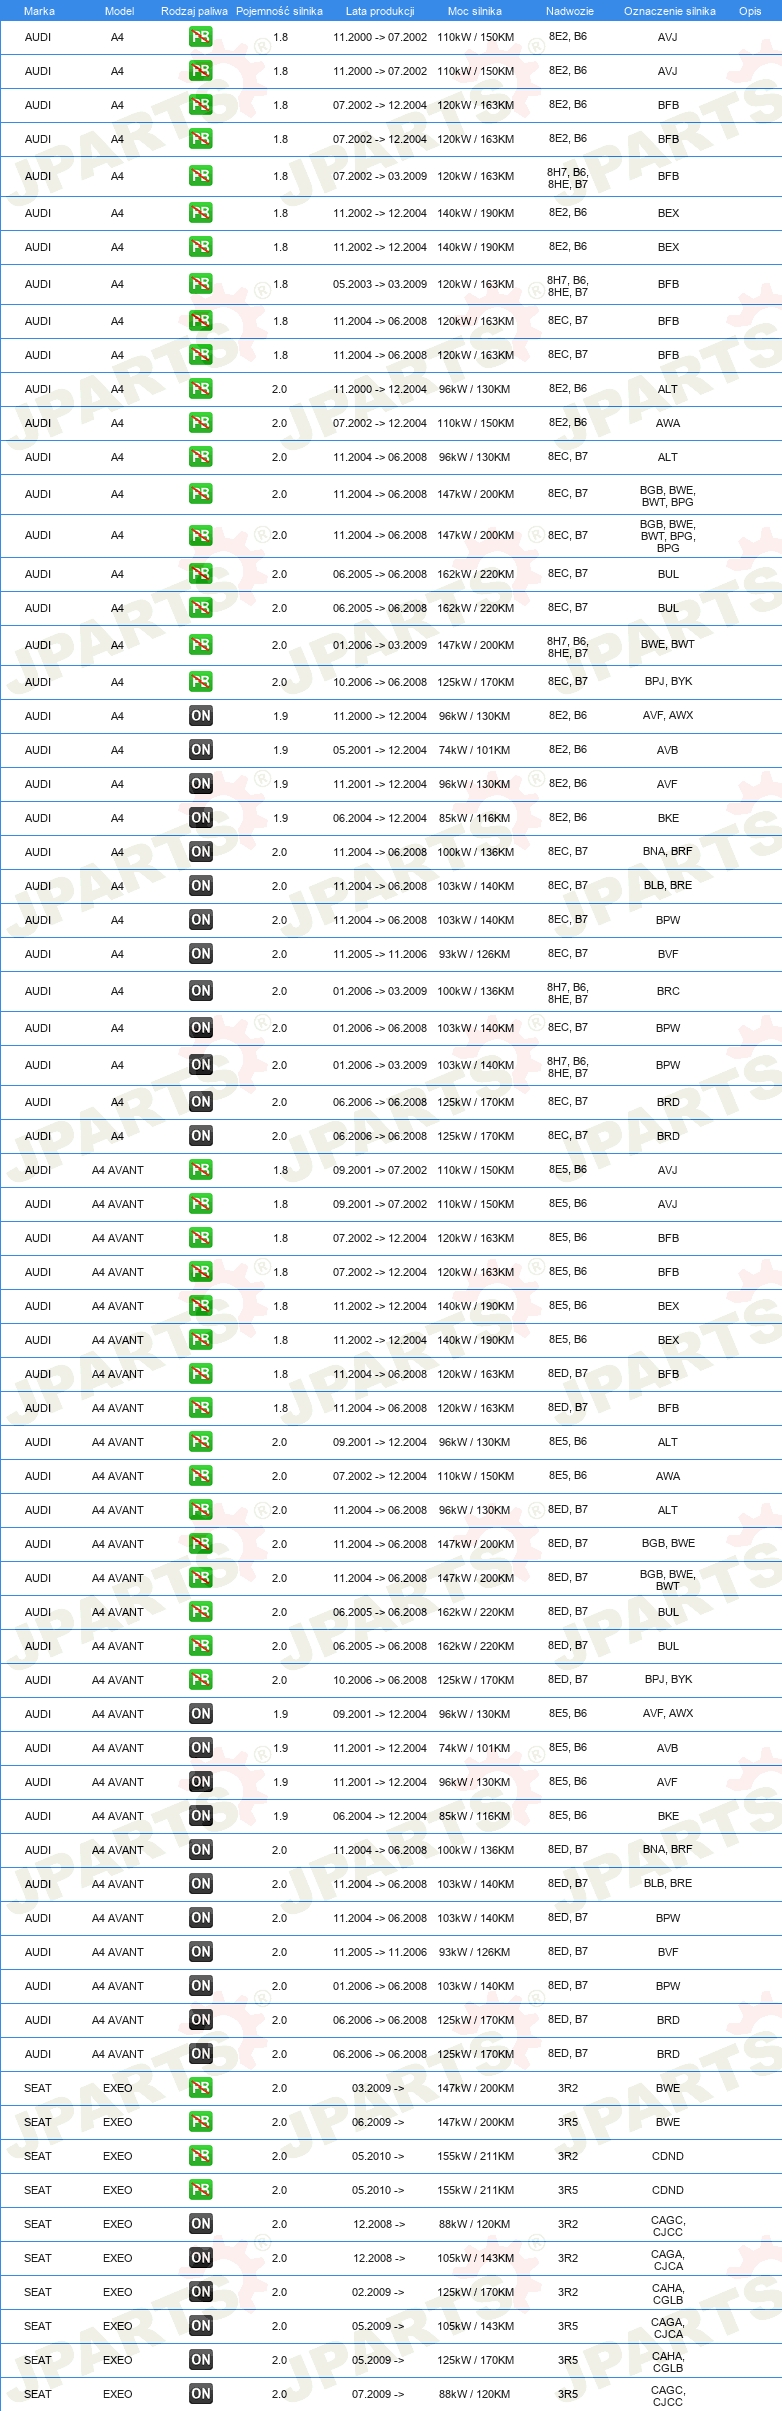Click diesel ON icon in A4 BPW 01.2006 -> 03.2009 row
Screen dimensions: 782x2411
201,1065
